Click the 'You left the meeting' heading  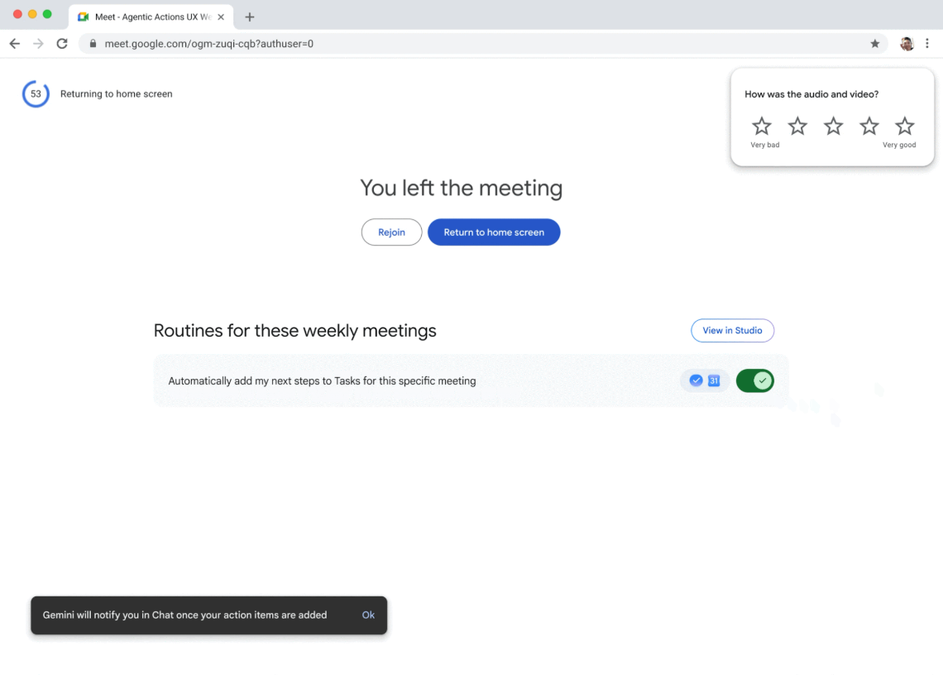tap(461, 188)
